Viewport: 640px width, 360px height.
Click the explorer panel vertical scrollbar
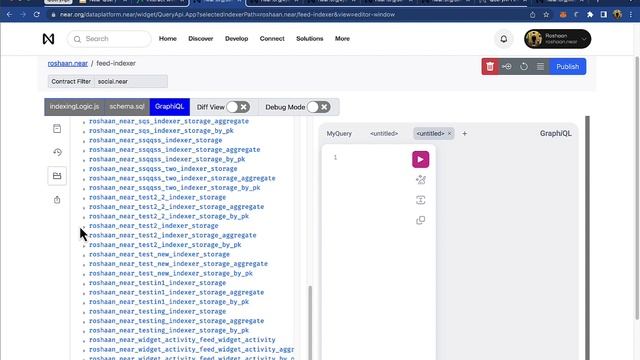click(310, 322)
